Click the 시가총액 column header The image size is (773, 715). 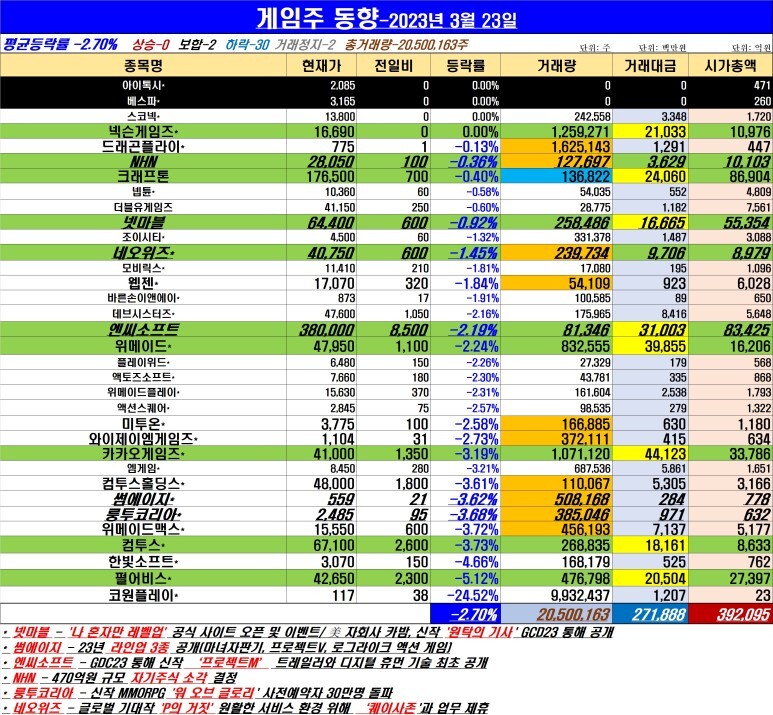(731, 66)
